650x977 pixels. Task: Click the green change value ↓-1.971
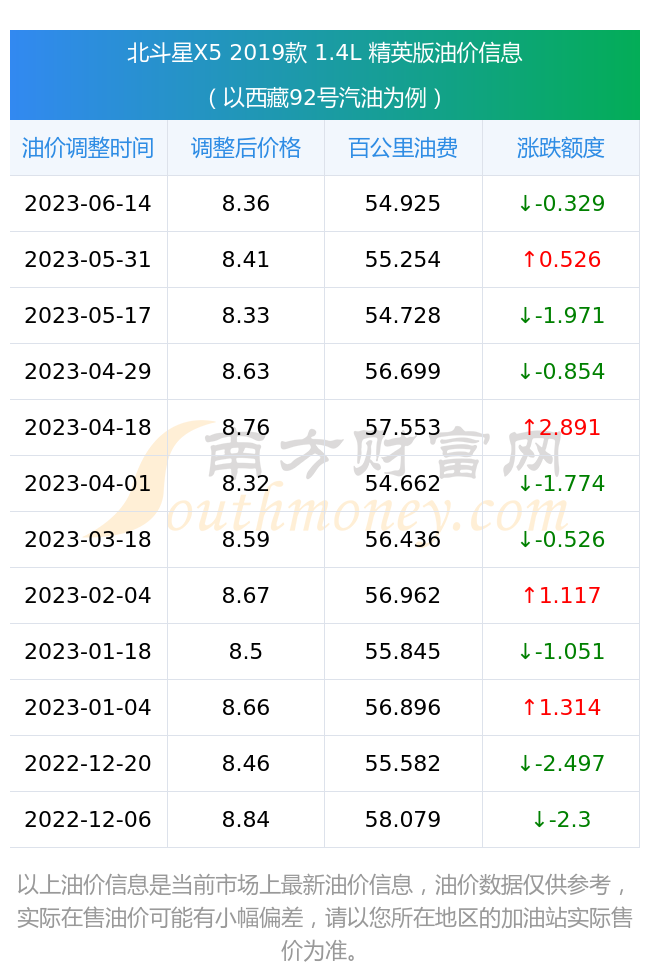click(x=562, y=316)
